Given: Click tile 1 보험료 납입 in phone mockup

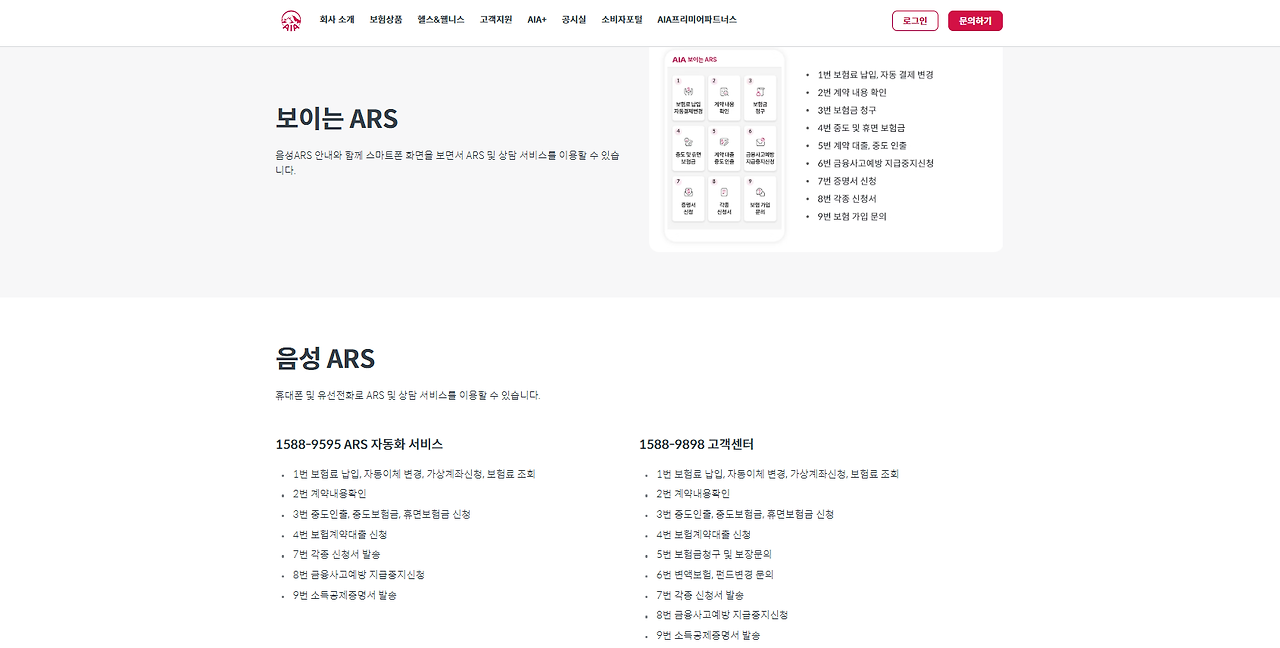Looking at the screenshot, I should click(688, 99).
